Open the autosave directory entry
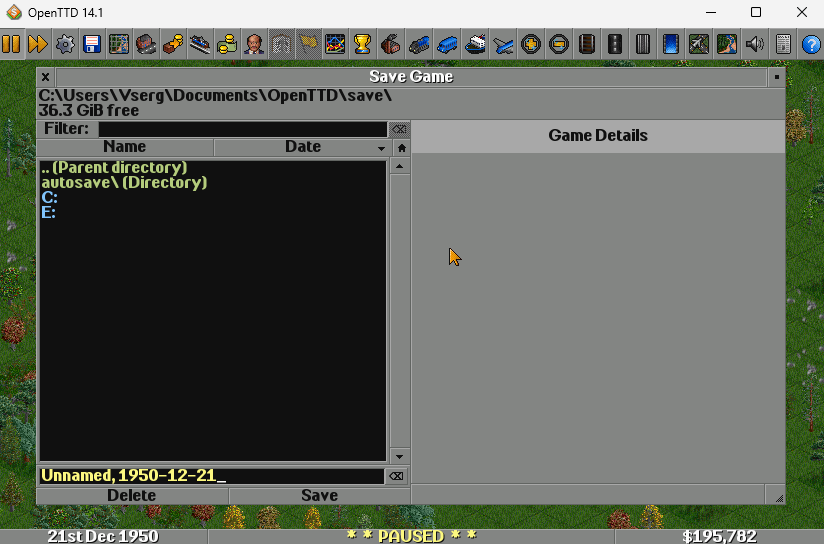 coord(124,182)
